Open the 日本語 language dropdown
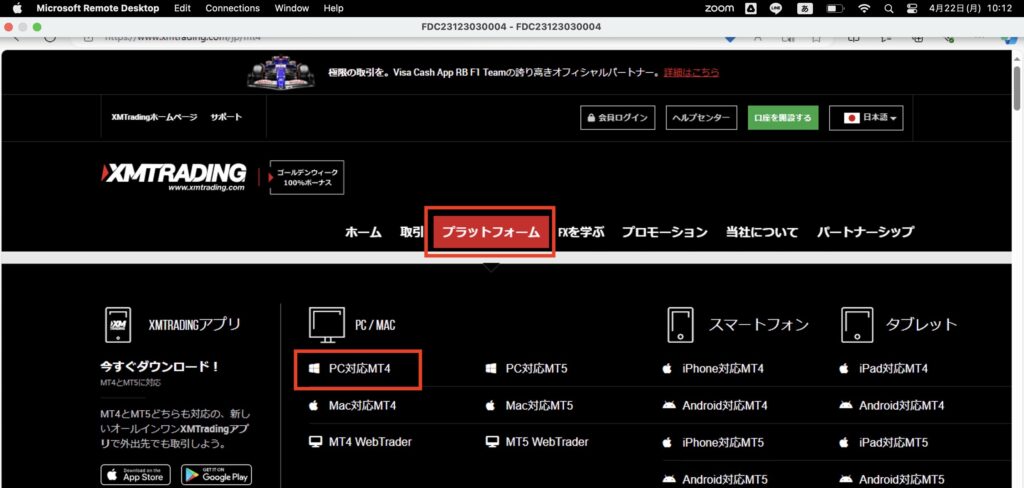Viewport: 1024px width, 488px height. tap(867, 118)
